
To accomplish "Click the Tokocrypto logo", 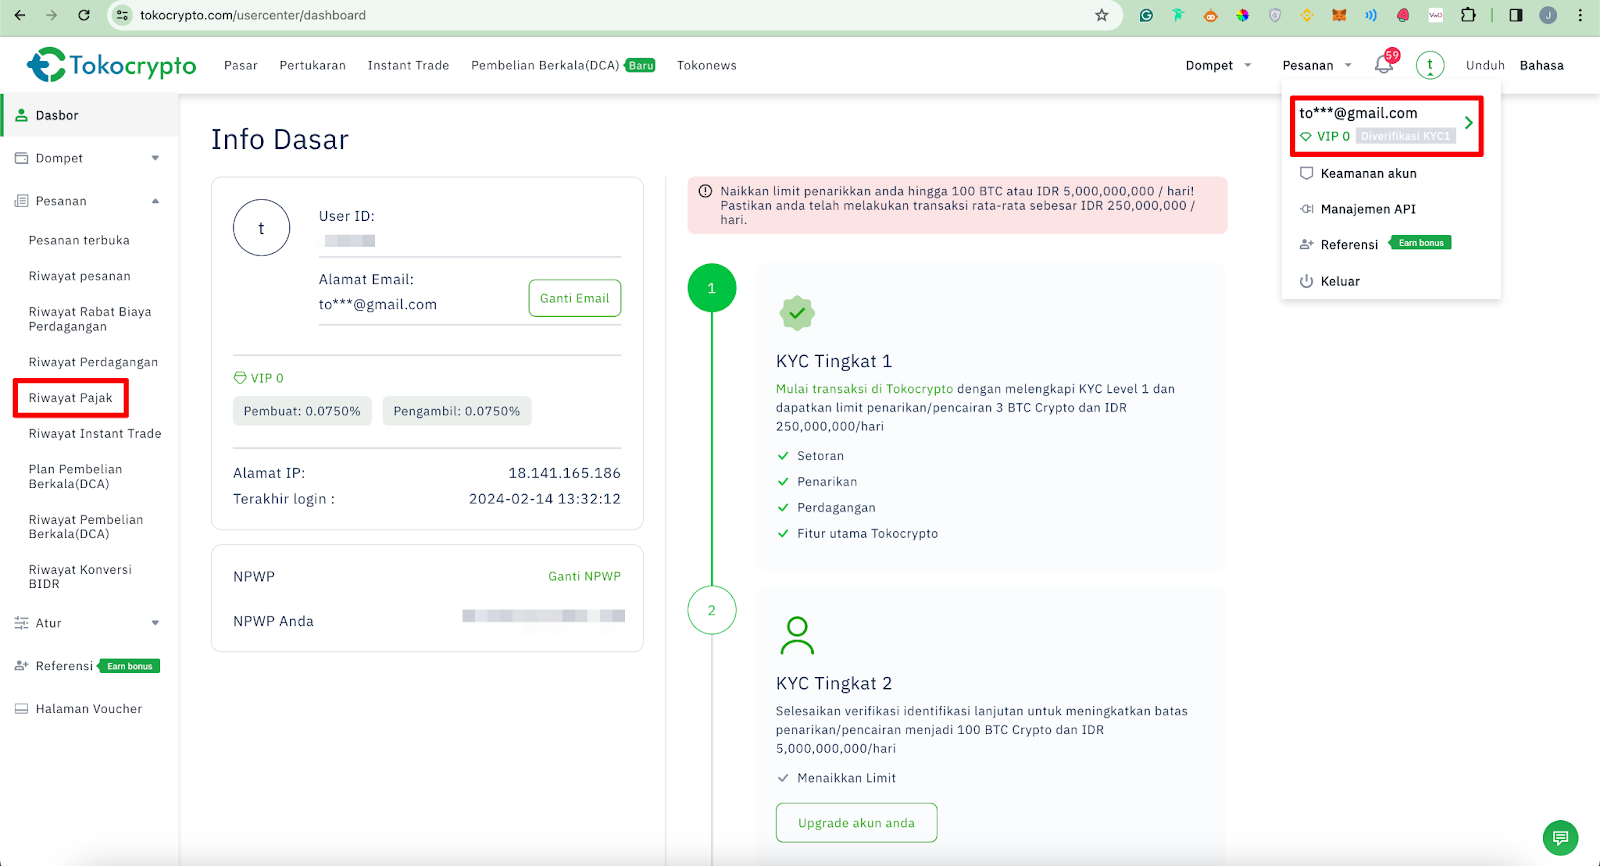I will coord(111,65).
